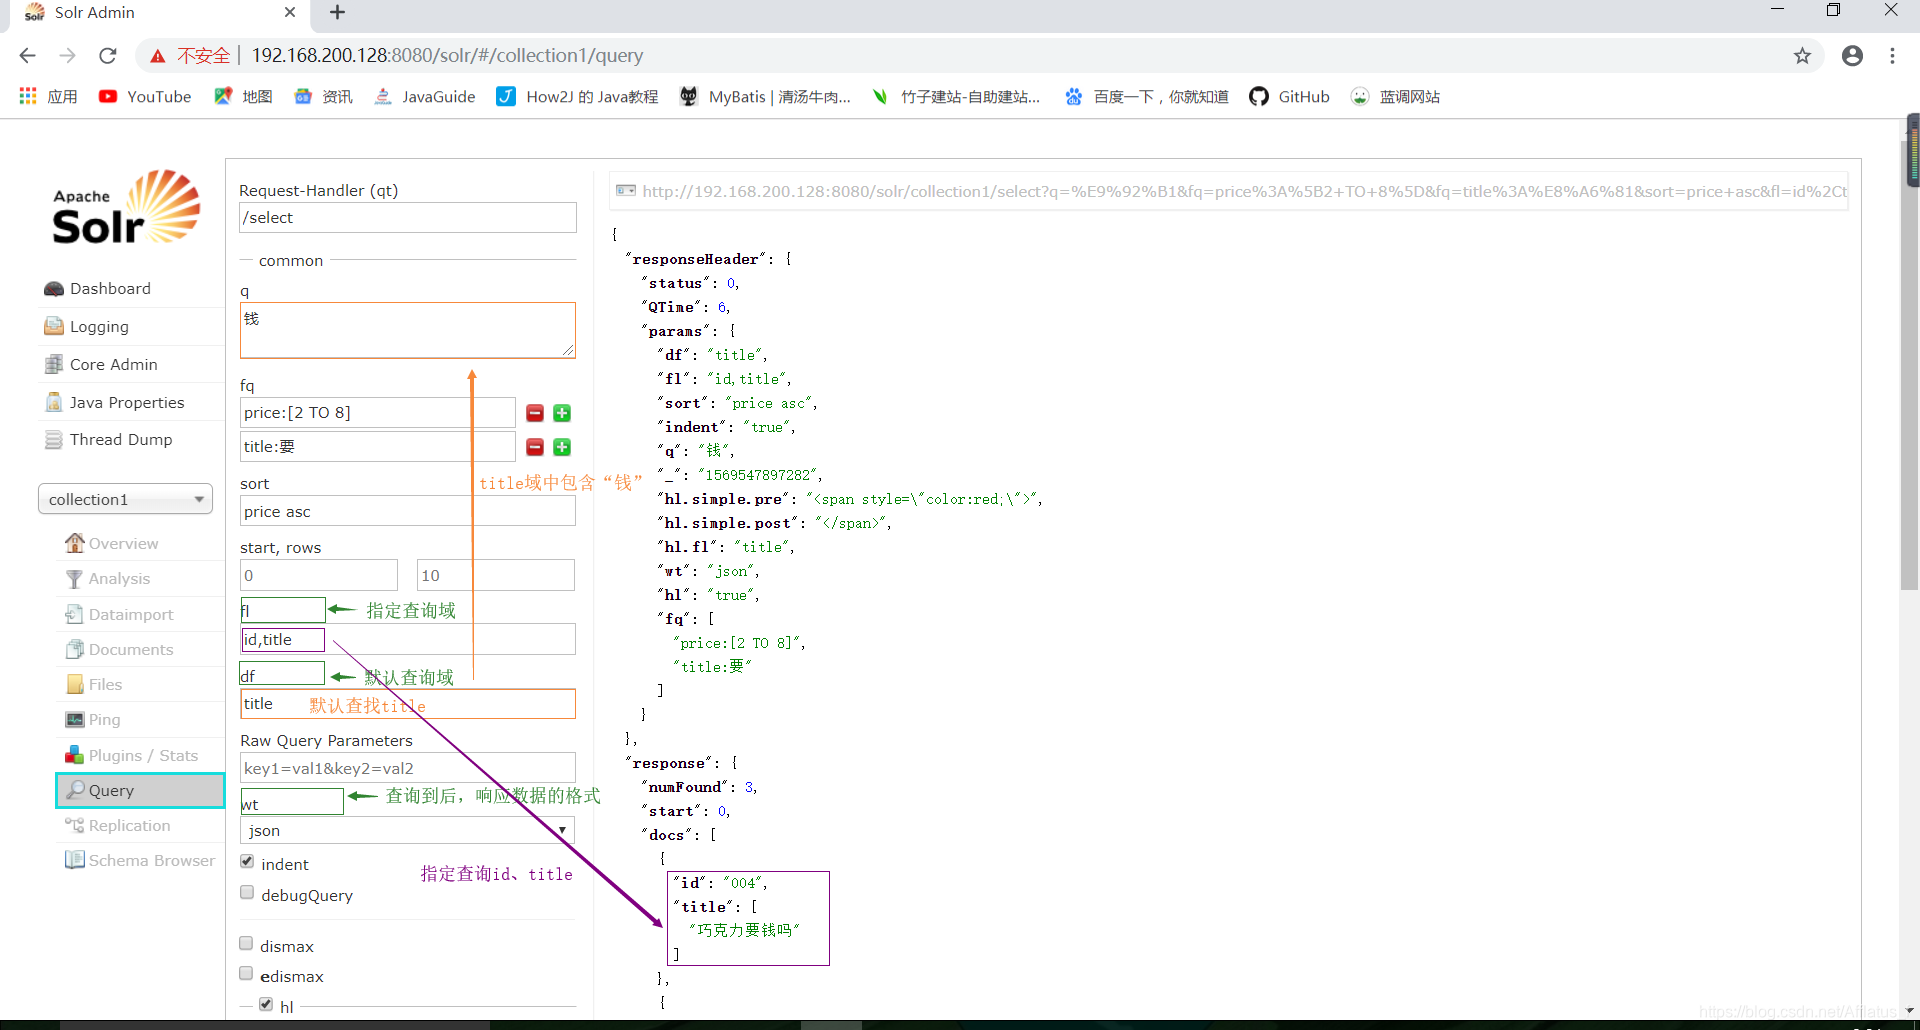Image resolution: width=1920 pixels, height=1030 pixels.
Task: Reload the Solr Admin page
Action: tap(108, 56)
